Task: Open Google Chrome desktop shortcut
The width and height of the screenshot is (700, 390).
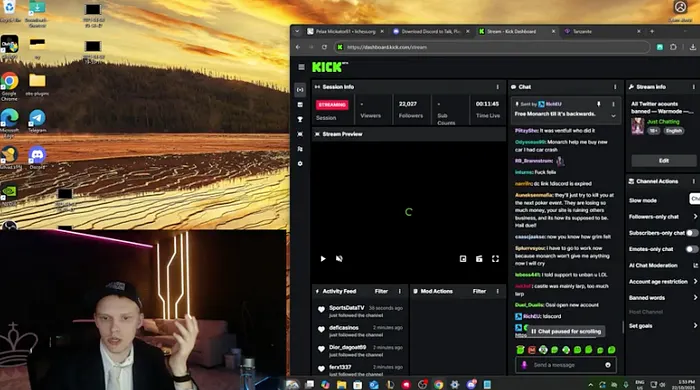Action: (9, 86)
